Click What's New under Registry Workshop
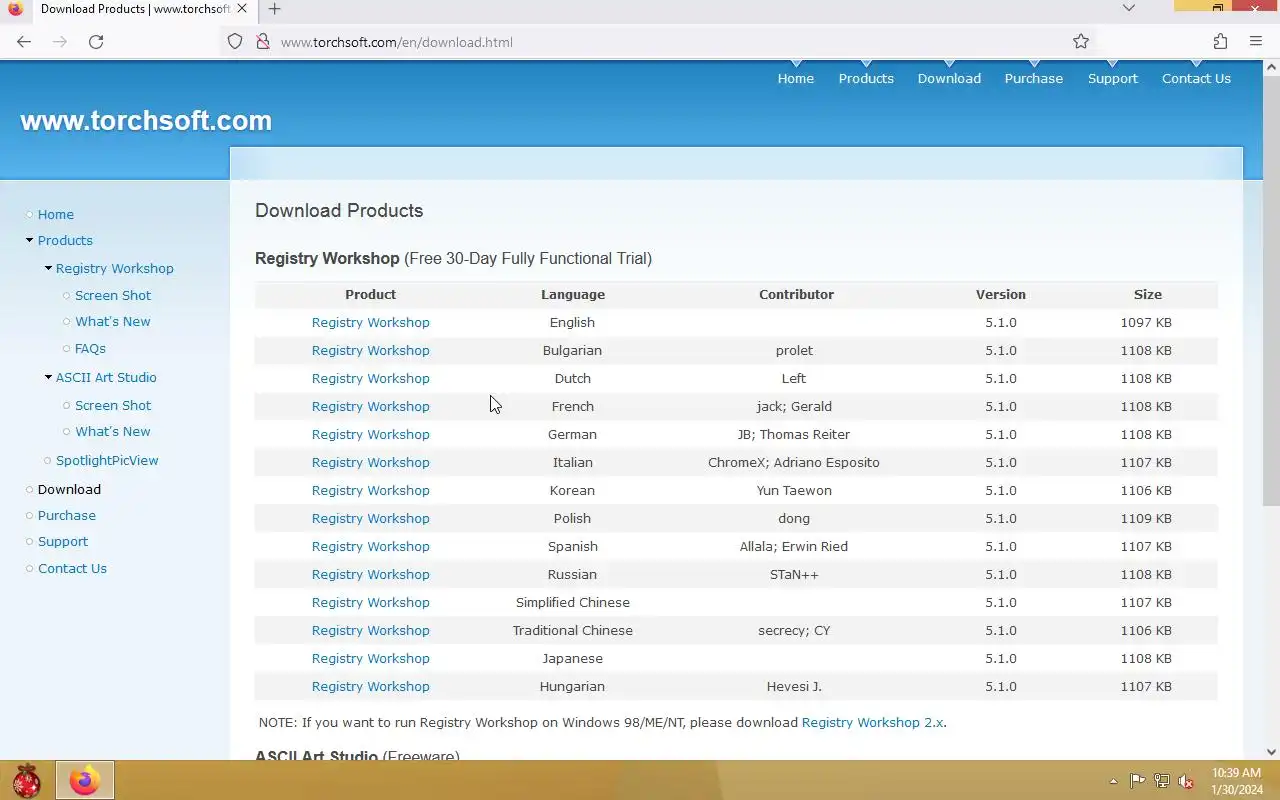 coord(113,321)
